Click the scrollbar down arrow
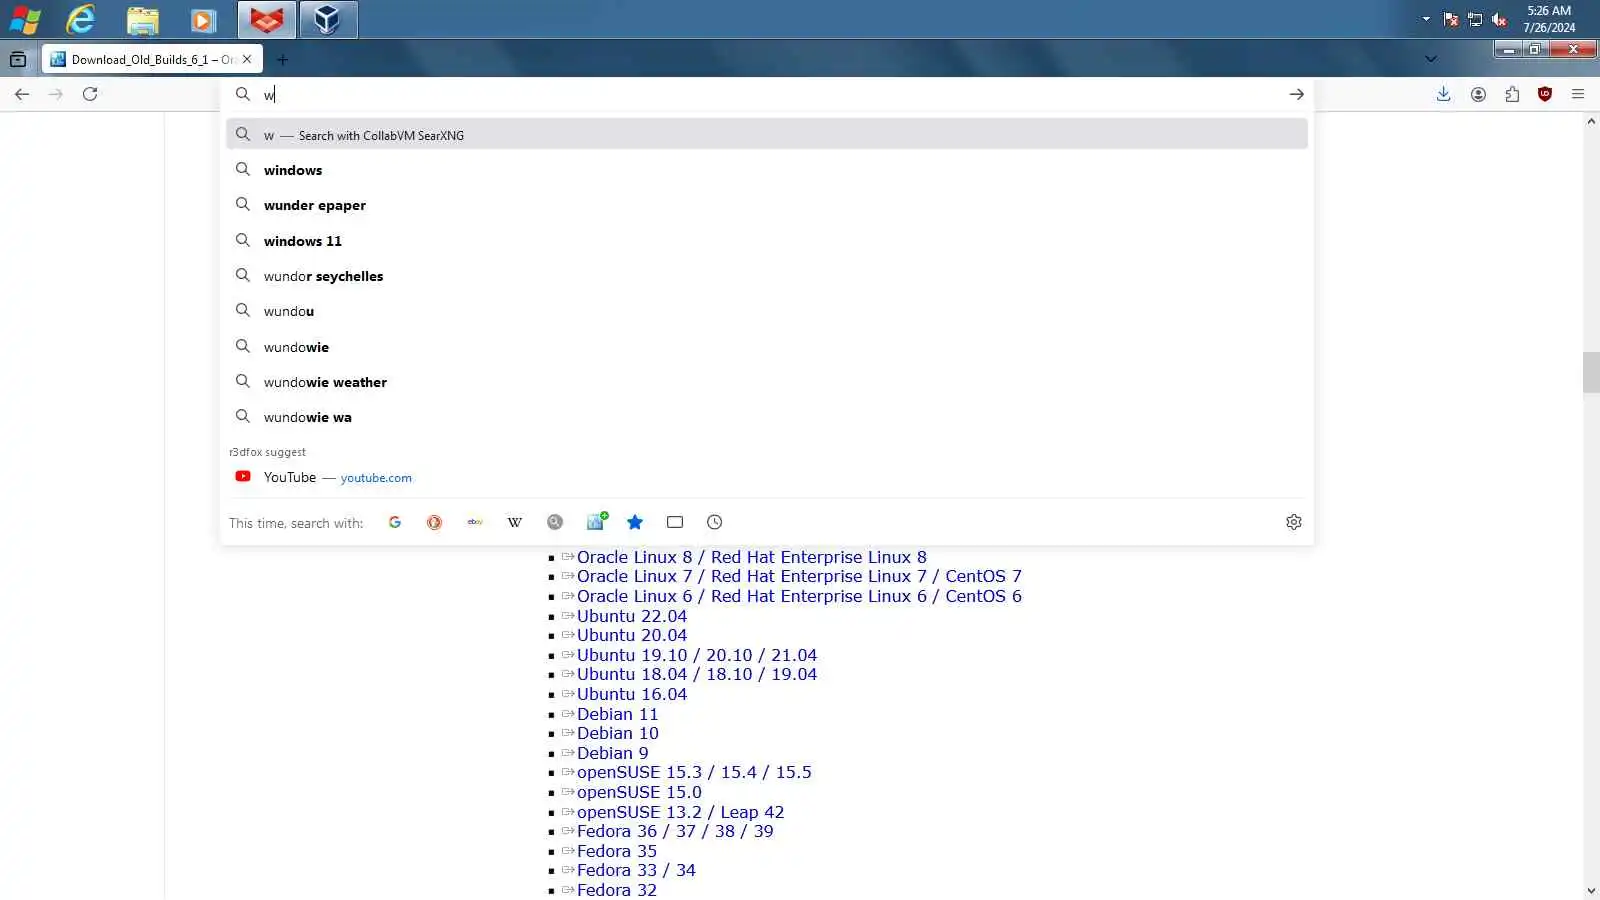 tap(1591, 891)
